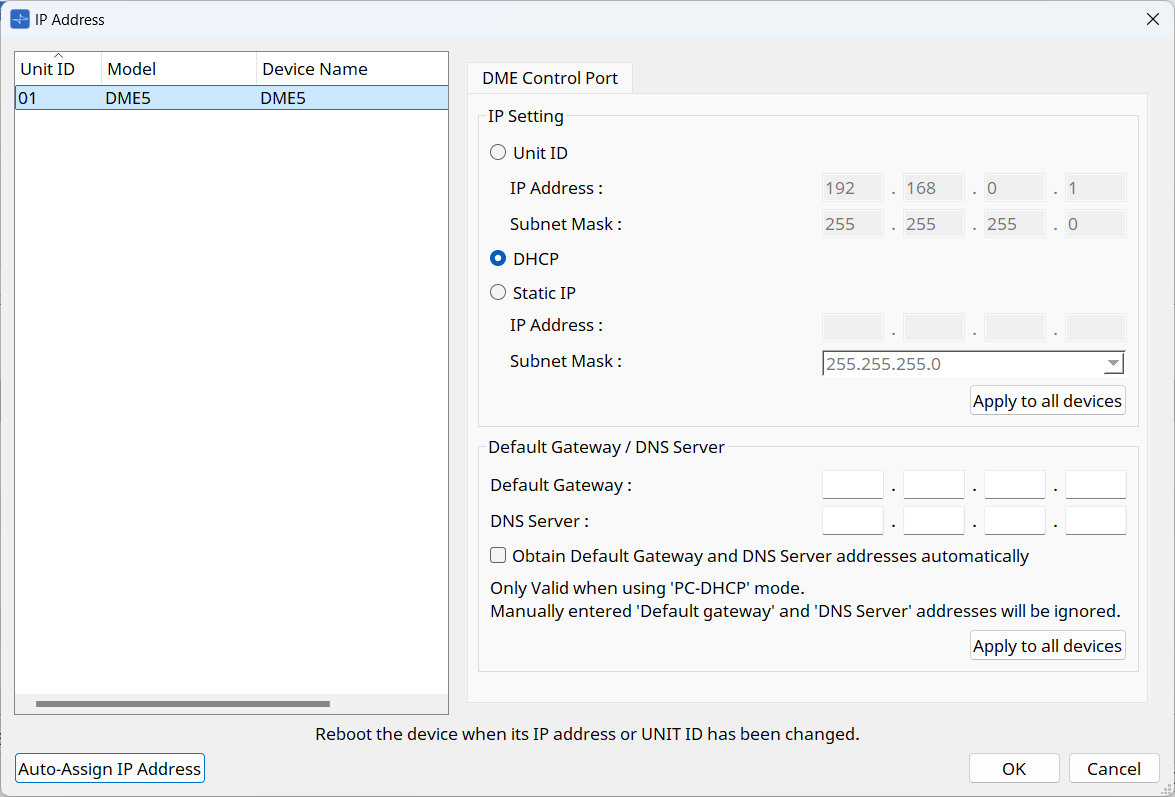Image resolution: width=1175 pixels, height=797 pixels.
Task: Click the Device Name column header
Action: tap(350, 69)
